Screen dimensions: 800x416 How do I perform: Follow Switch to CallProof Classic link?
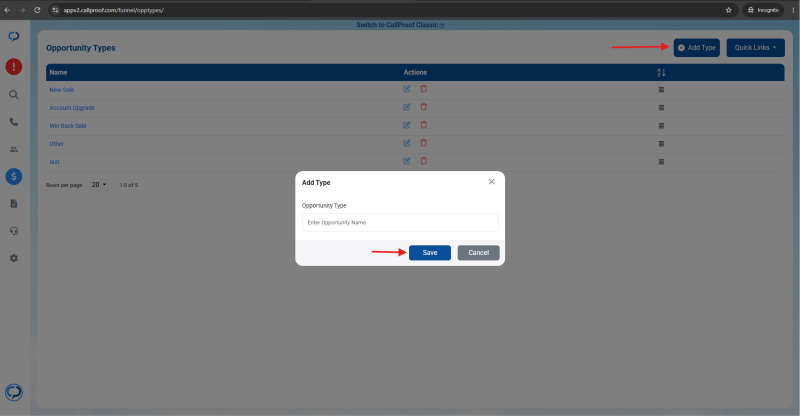400,25
